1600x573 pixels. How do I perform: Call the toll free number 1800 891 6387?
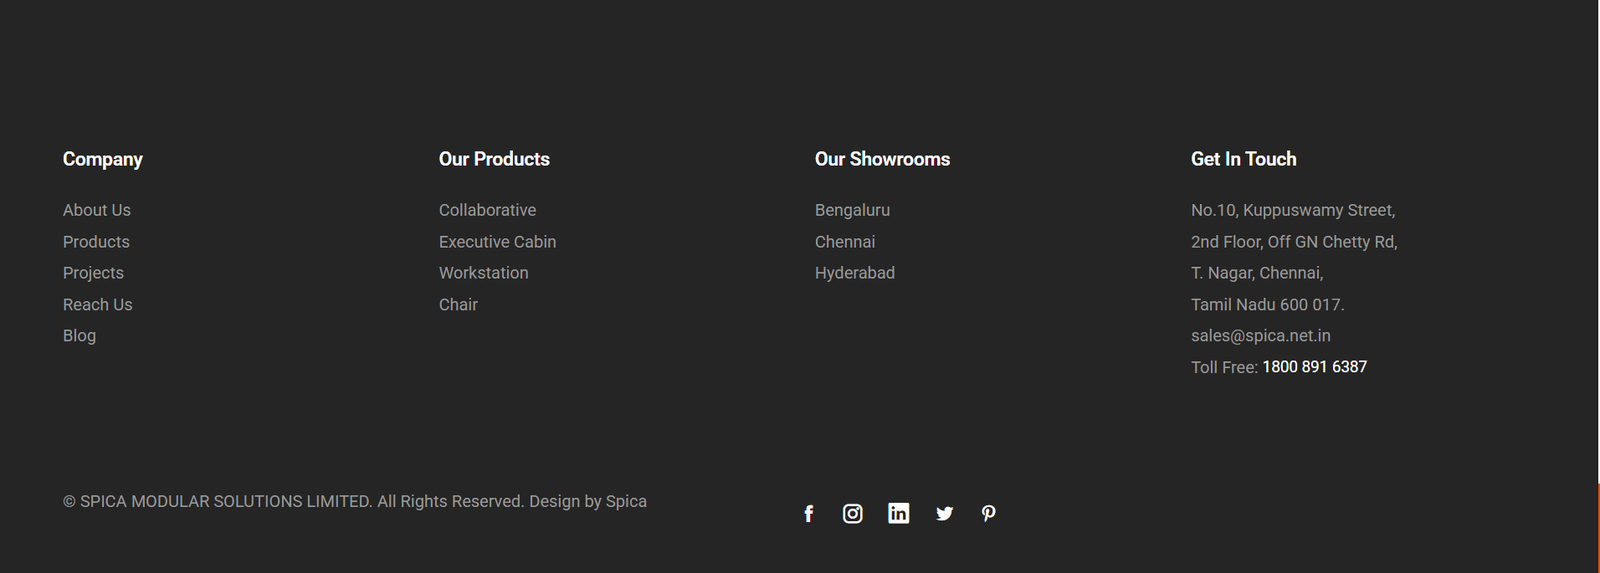(1314, 367)
